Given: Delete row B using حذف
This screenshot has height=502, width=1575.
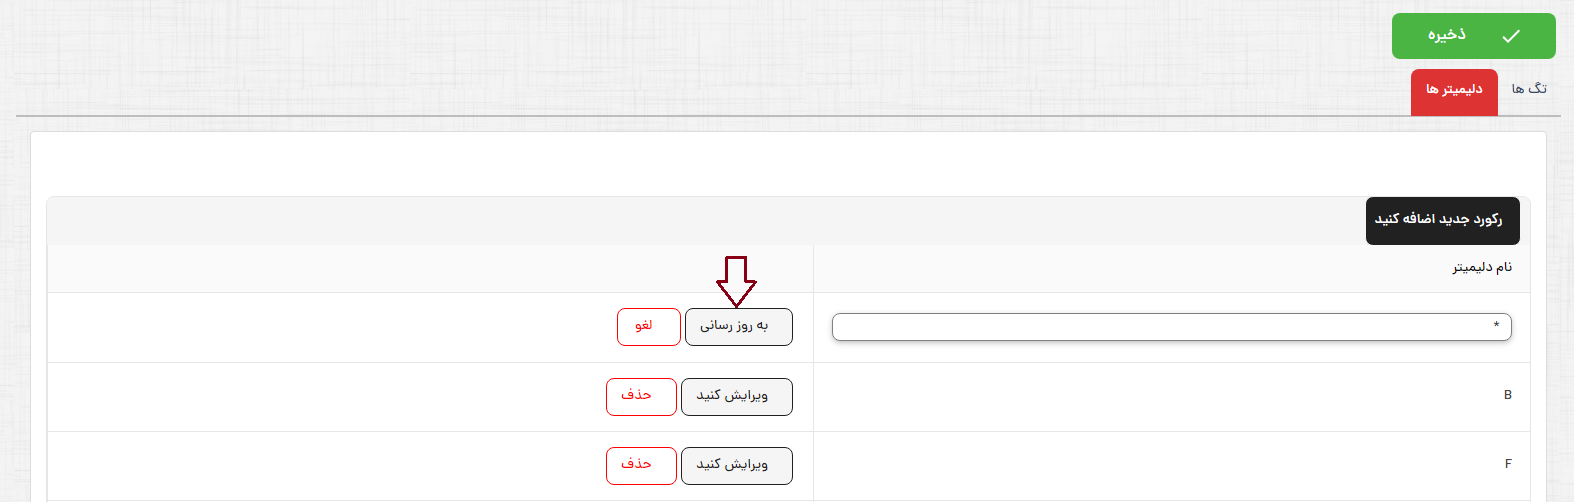Looking at the screenshot, I should tap(641, 397).
